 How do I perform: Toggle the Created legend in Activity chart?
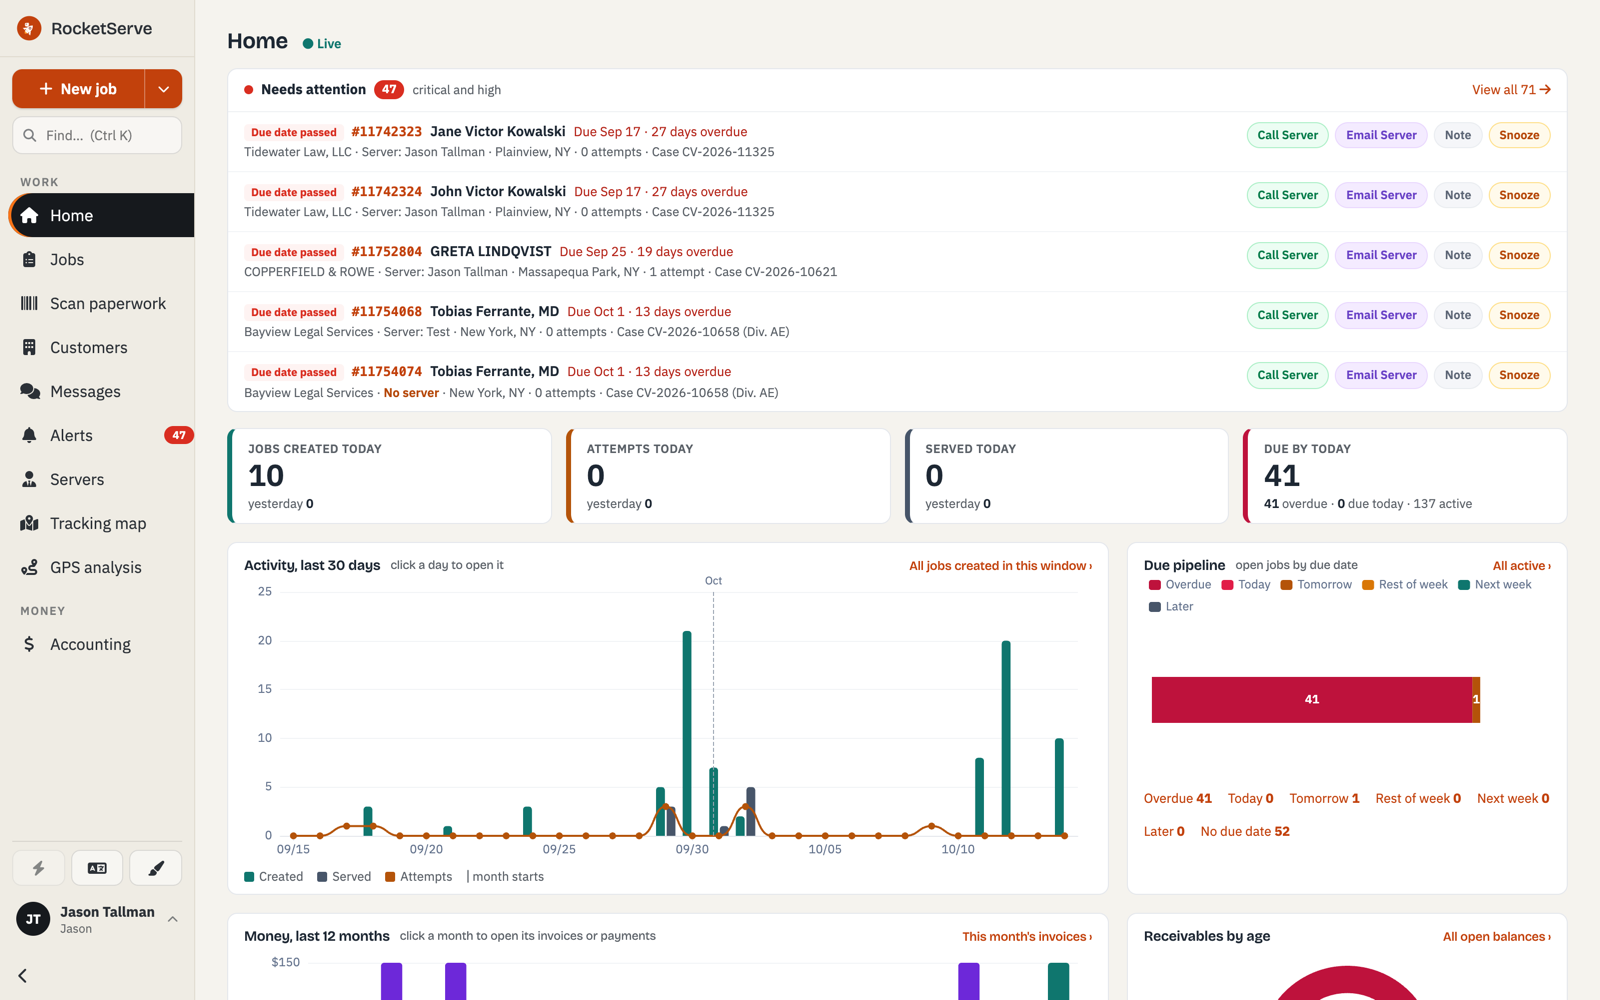[274, 877]
